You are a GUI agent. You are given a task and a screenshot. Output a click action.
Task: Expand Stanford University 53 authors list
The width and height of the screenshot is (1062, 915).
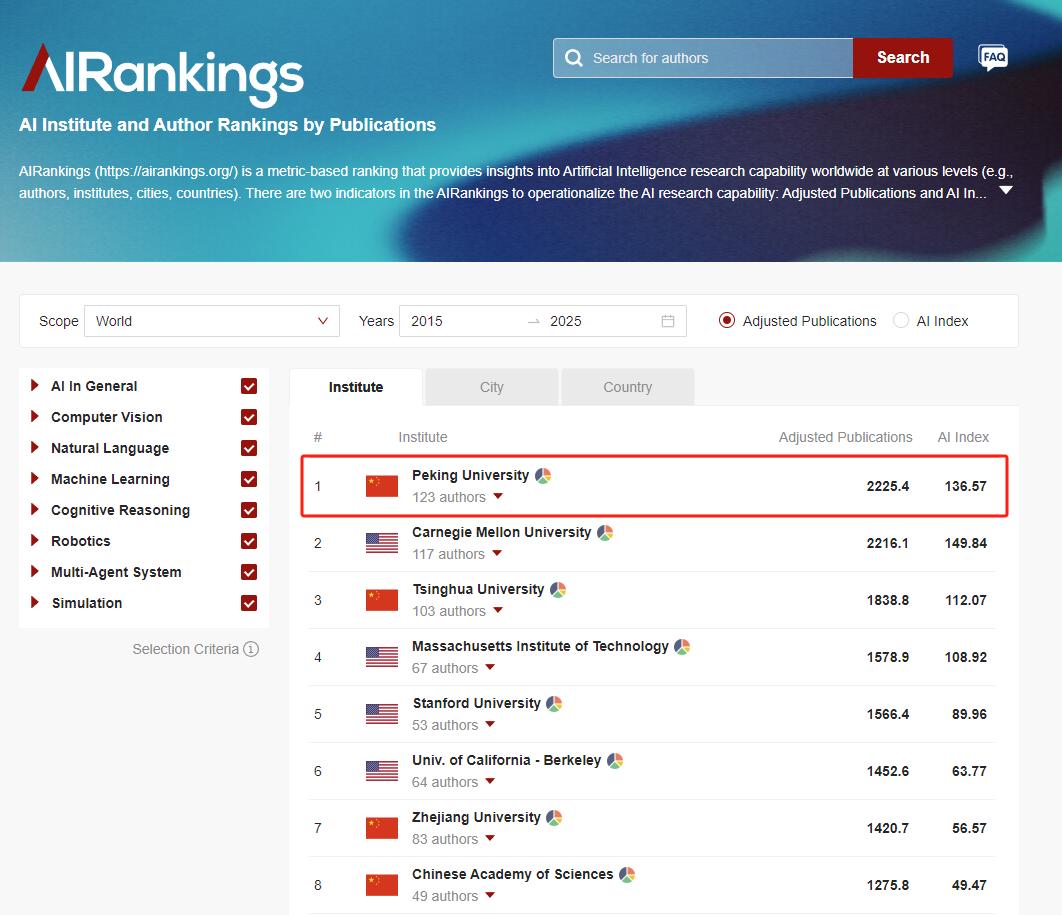coord(490,724)
